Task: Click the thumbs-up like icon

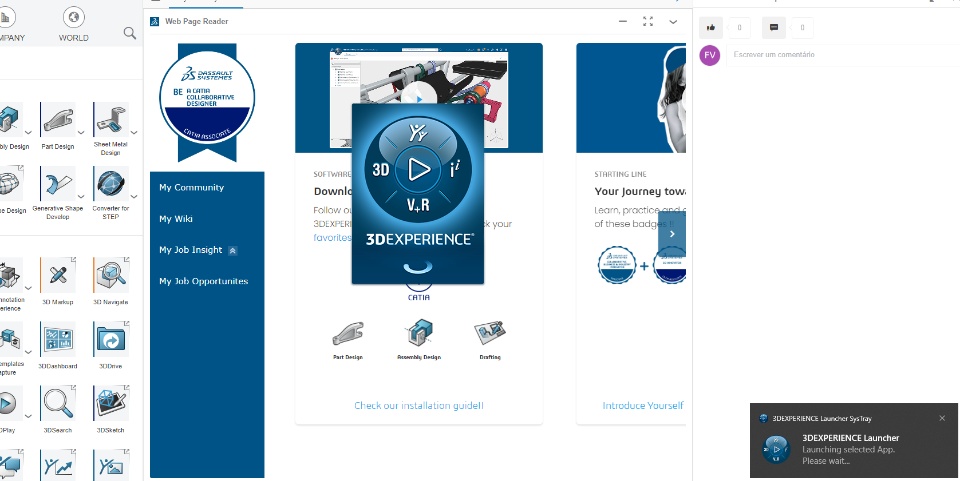Action: 711,28
